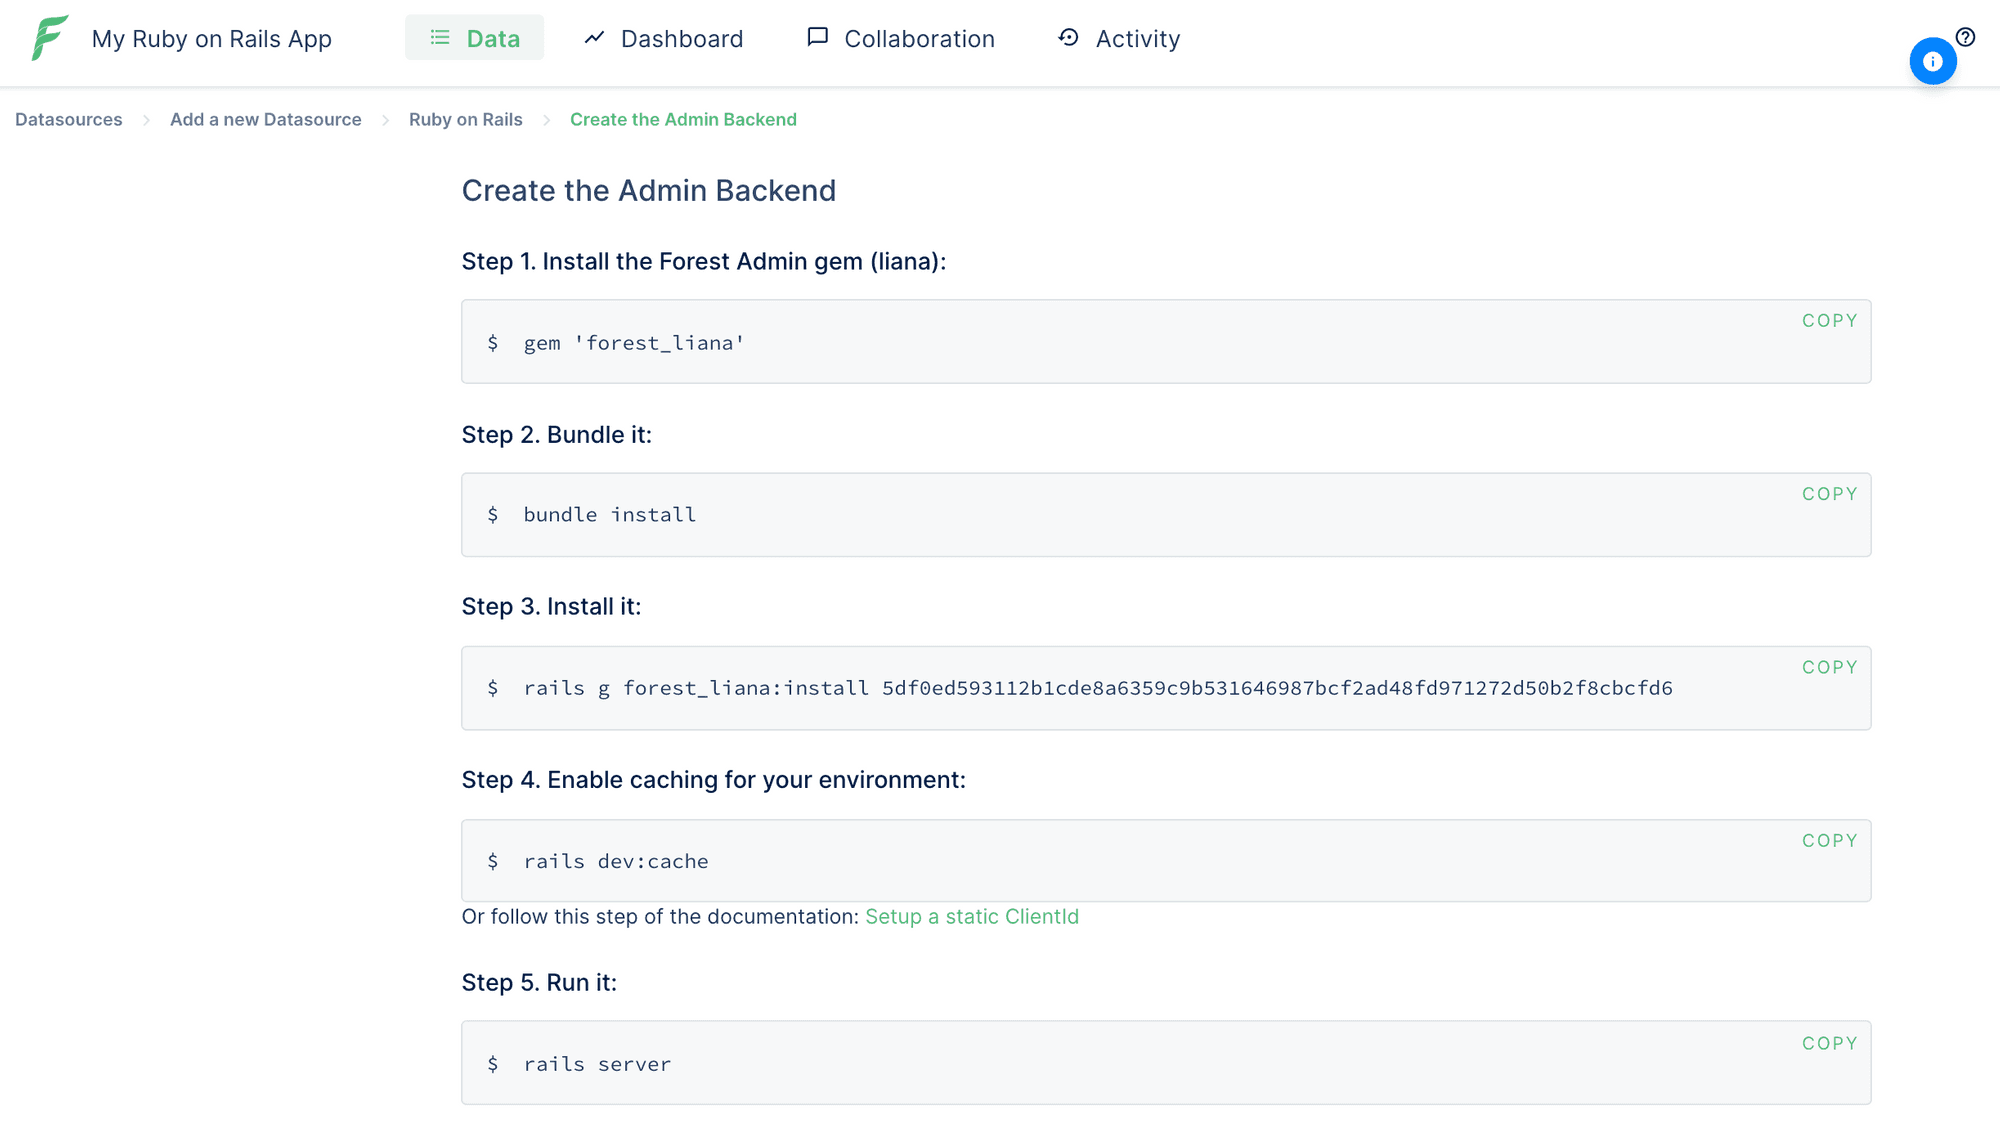
Task: Click the Step 1 Install the Forest Admin gem heading
Action: click(704, 262)
